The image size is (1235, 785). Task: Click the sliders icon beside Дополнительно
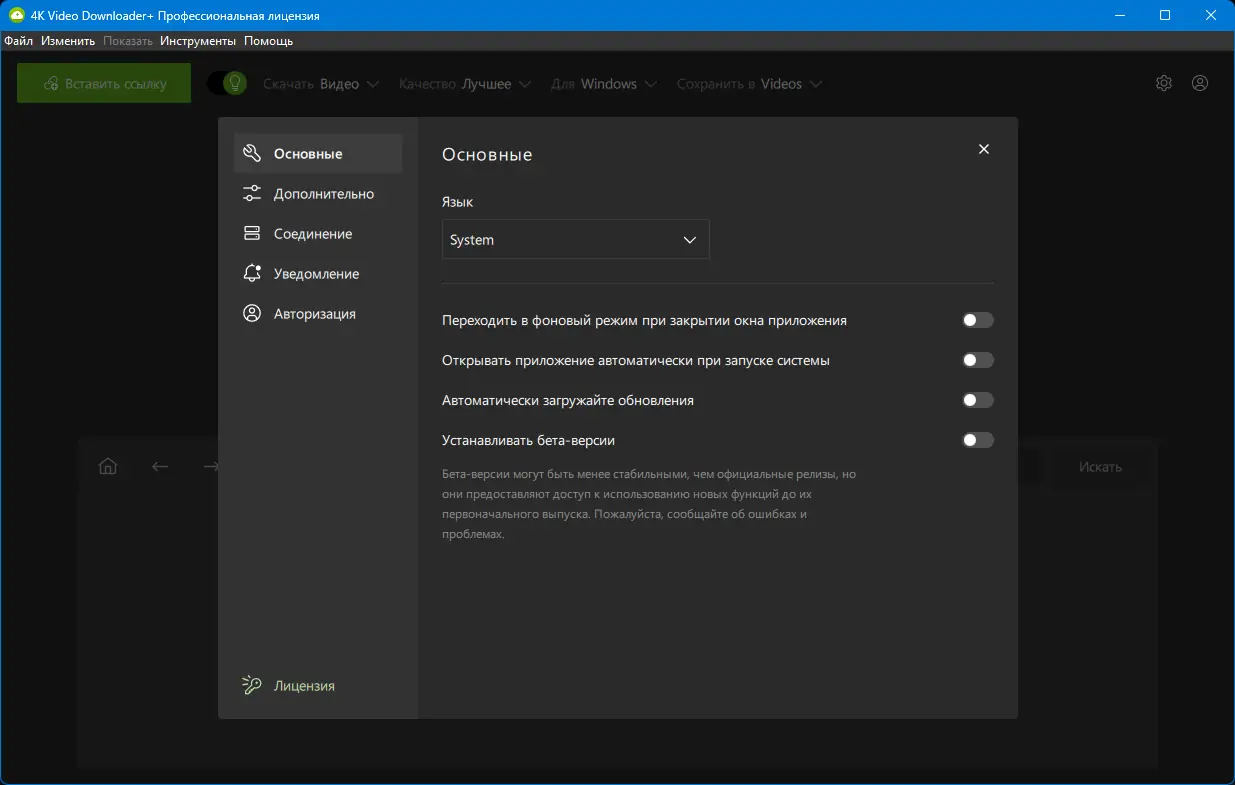click(x=252, y=194)
